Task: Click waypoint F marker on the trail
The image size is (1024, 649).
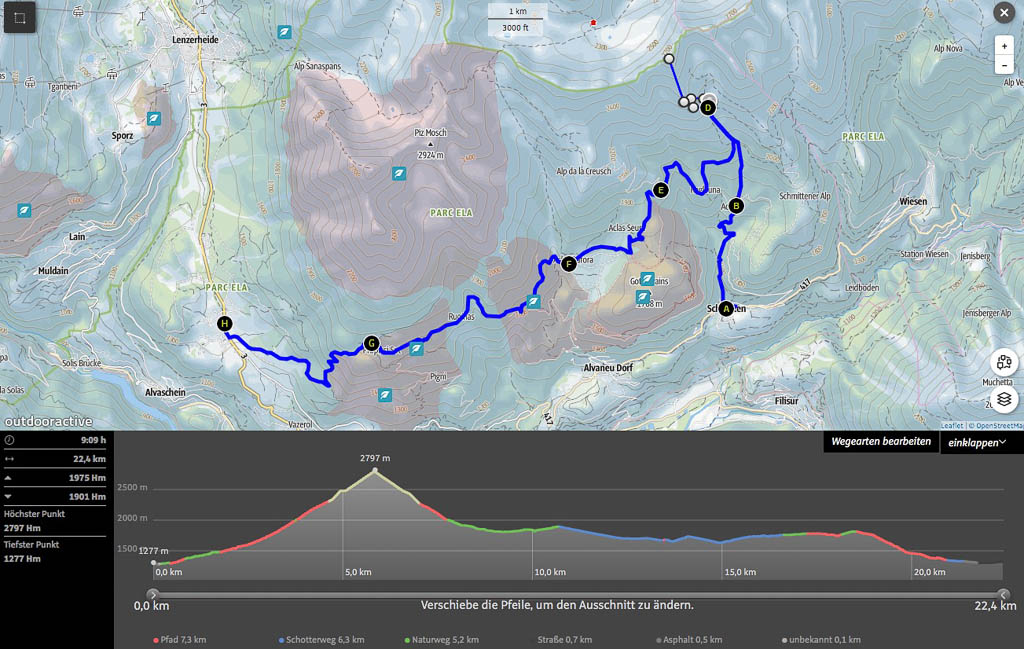Action: [x=568, y=264]
